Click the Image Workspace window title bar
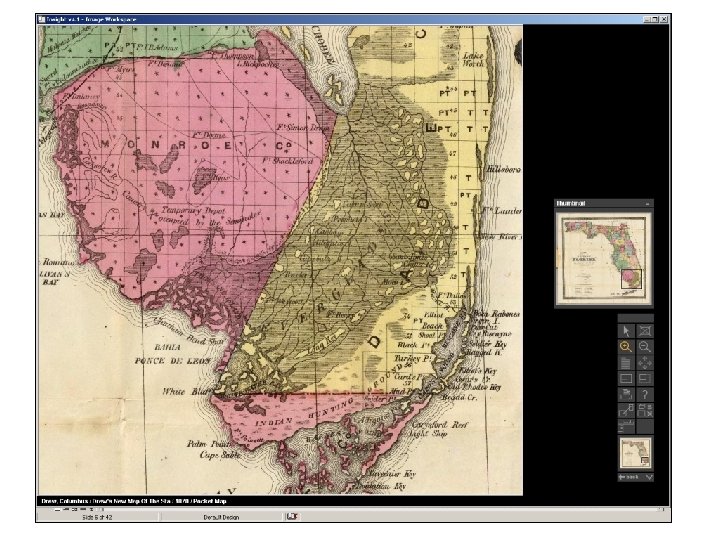The image size is (720, 540). (353, 19)
